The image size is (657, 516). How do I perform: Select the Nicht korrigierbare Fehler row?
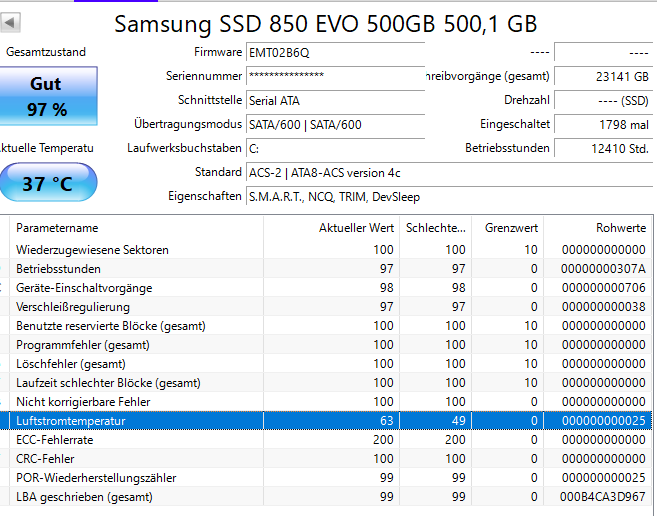(326, 402)
